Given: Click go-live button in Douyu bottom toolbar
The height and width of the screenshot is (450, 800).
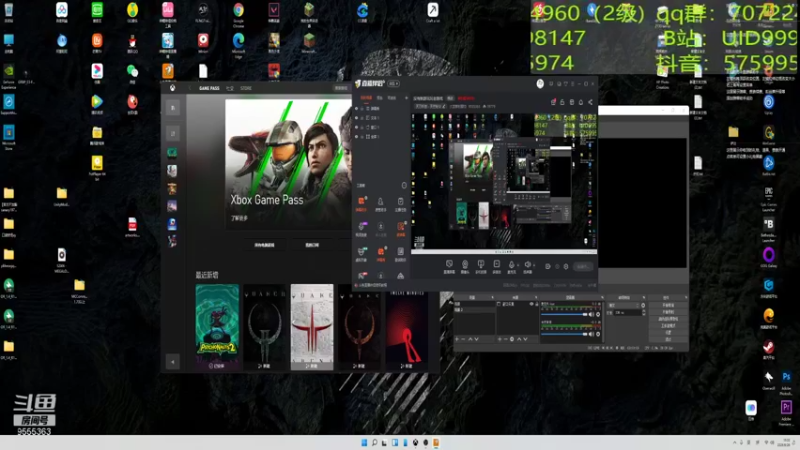Looking at the screenshot, I should (583, 266).
